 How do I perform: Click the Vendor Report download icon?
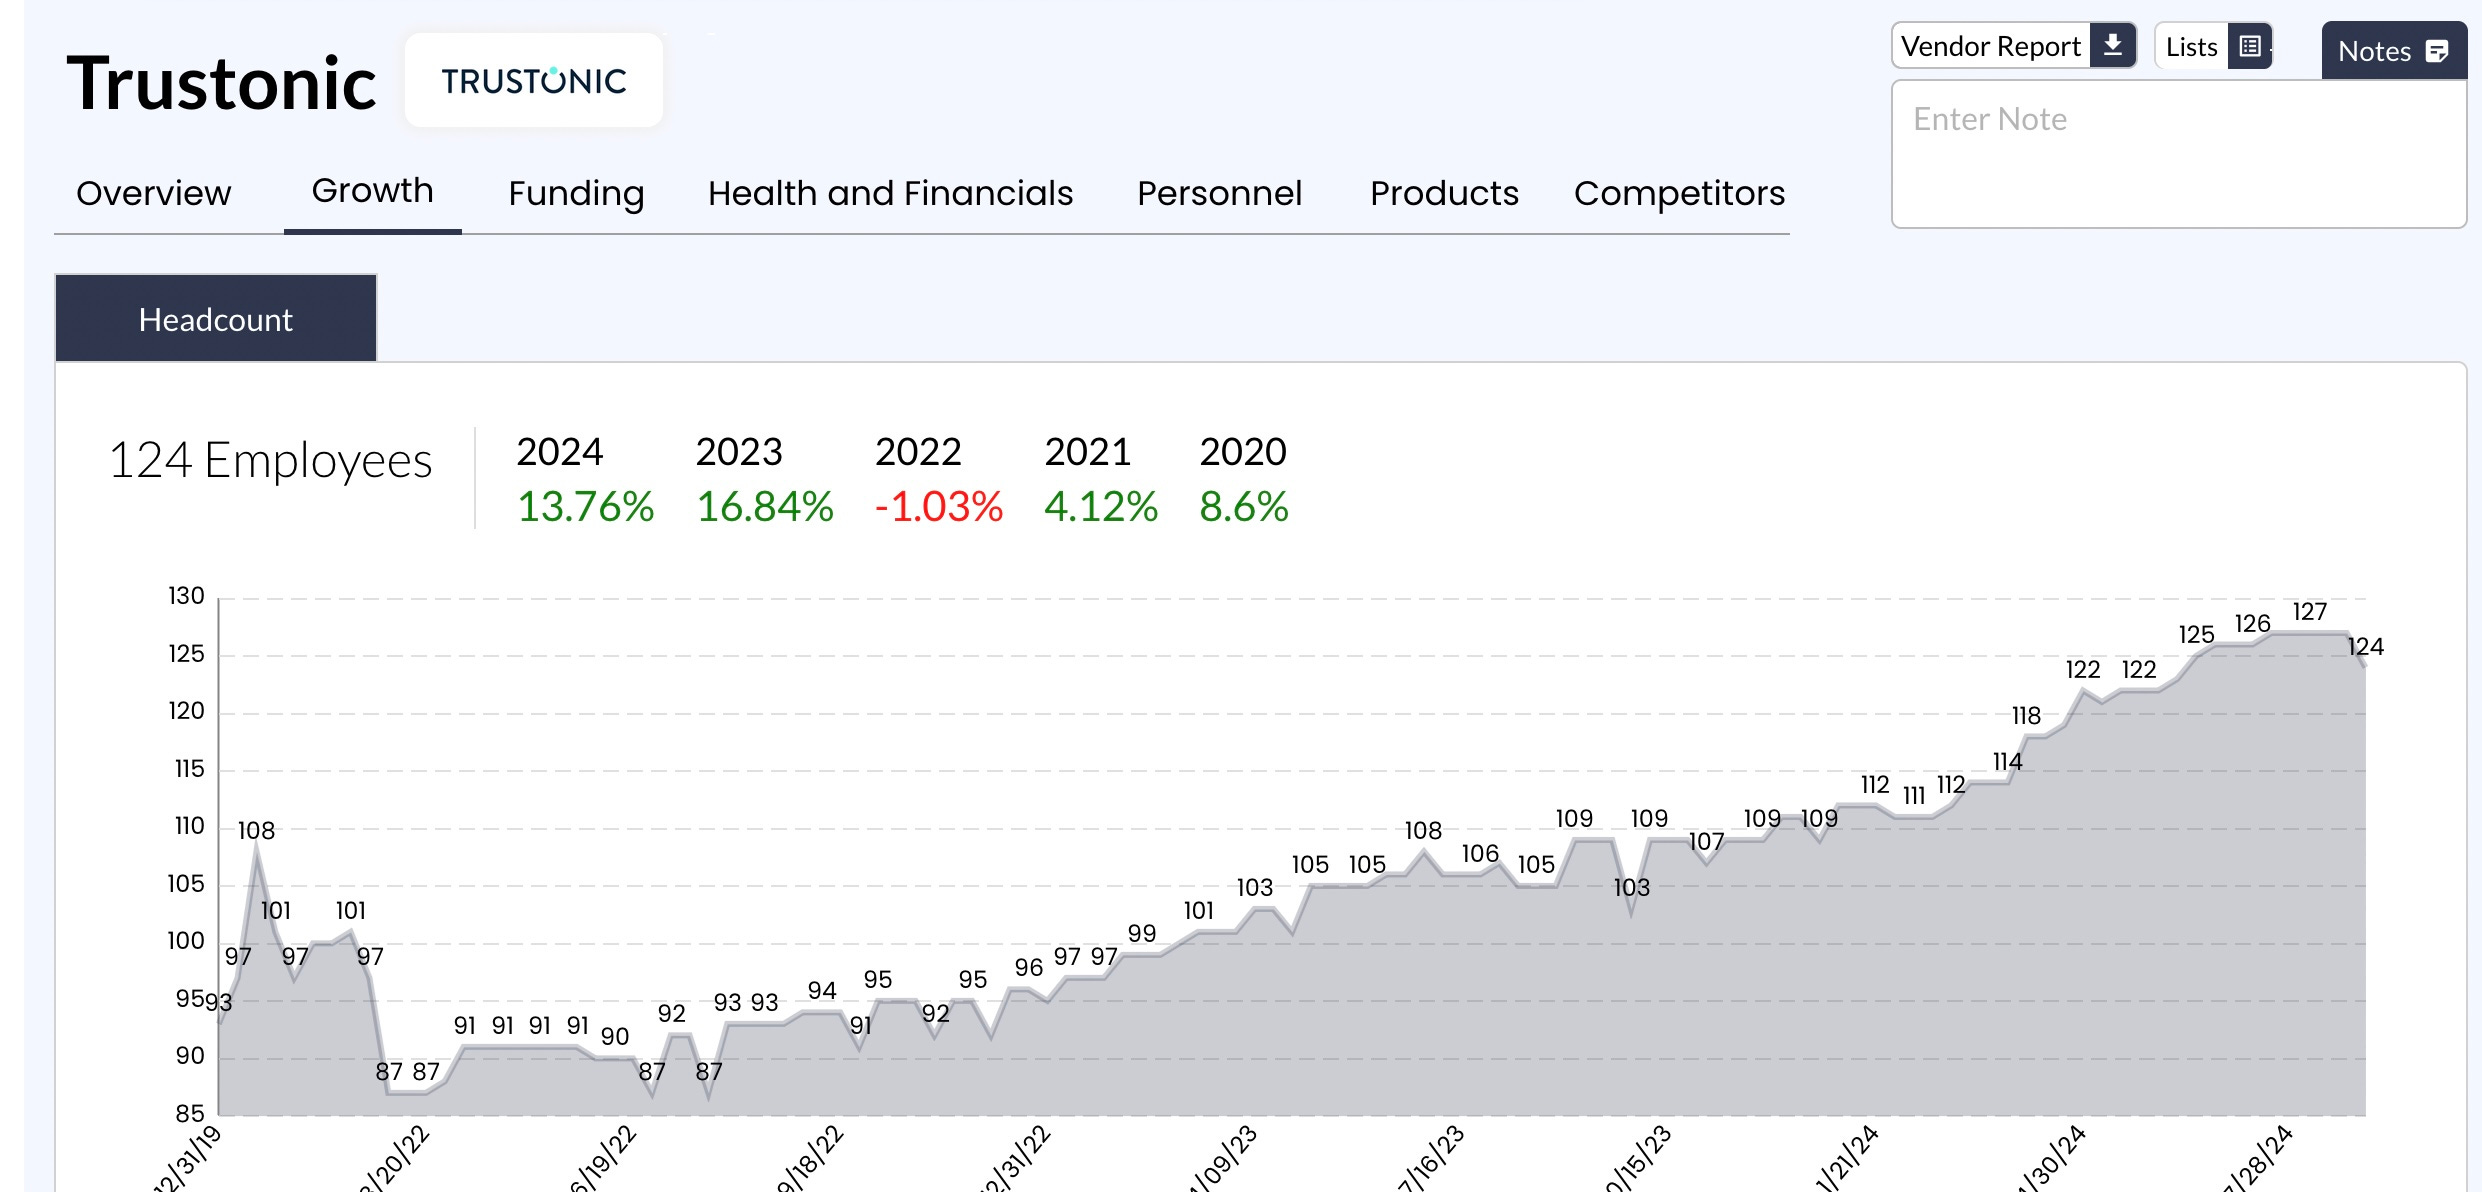[2112, 46]
